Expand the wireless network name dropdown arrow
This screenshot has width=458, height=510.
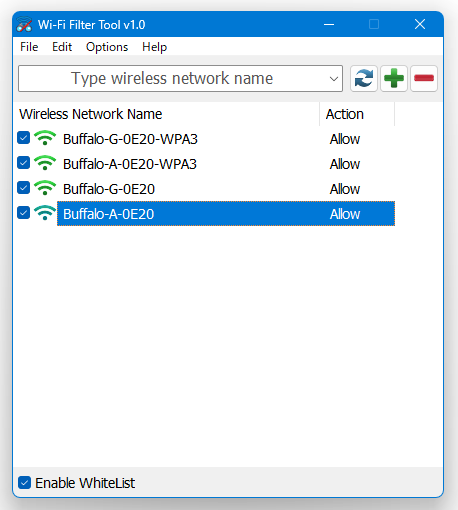(334, 79)
